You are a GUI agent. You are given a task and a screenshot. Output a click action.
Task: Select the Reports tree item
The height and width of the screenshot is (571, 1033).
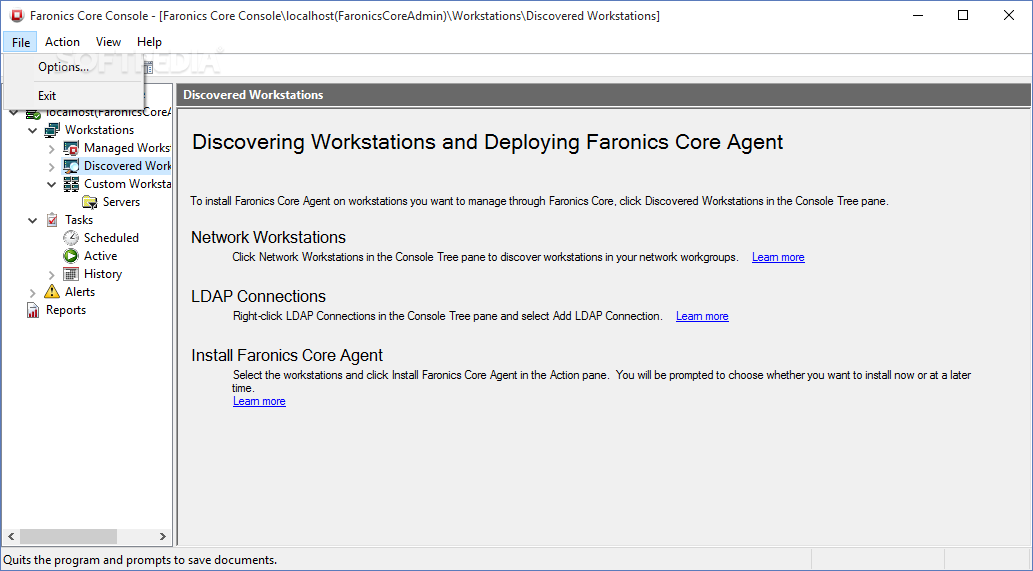click(66, 310)
